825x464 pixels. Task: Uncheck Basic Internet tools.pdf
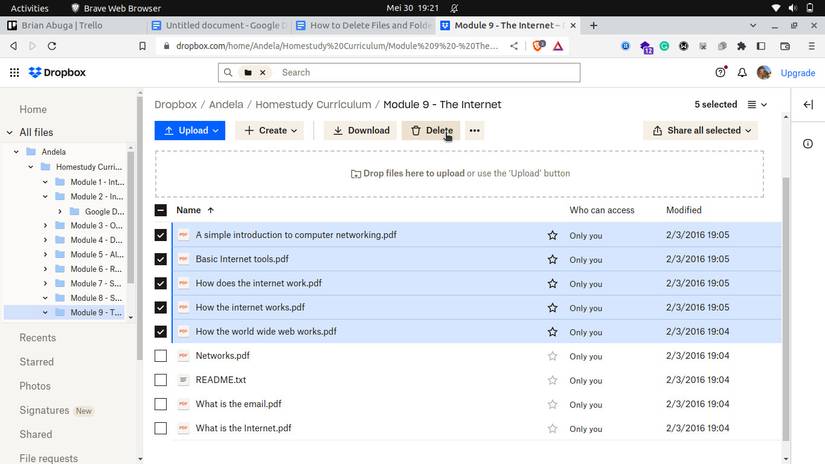(160, 259)
